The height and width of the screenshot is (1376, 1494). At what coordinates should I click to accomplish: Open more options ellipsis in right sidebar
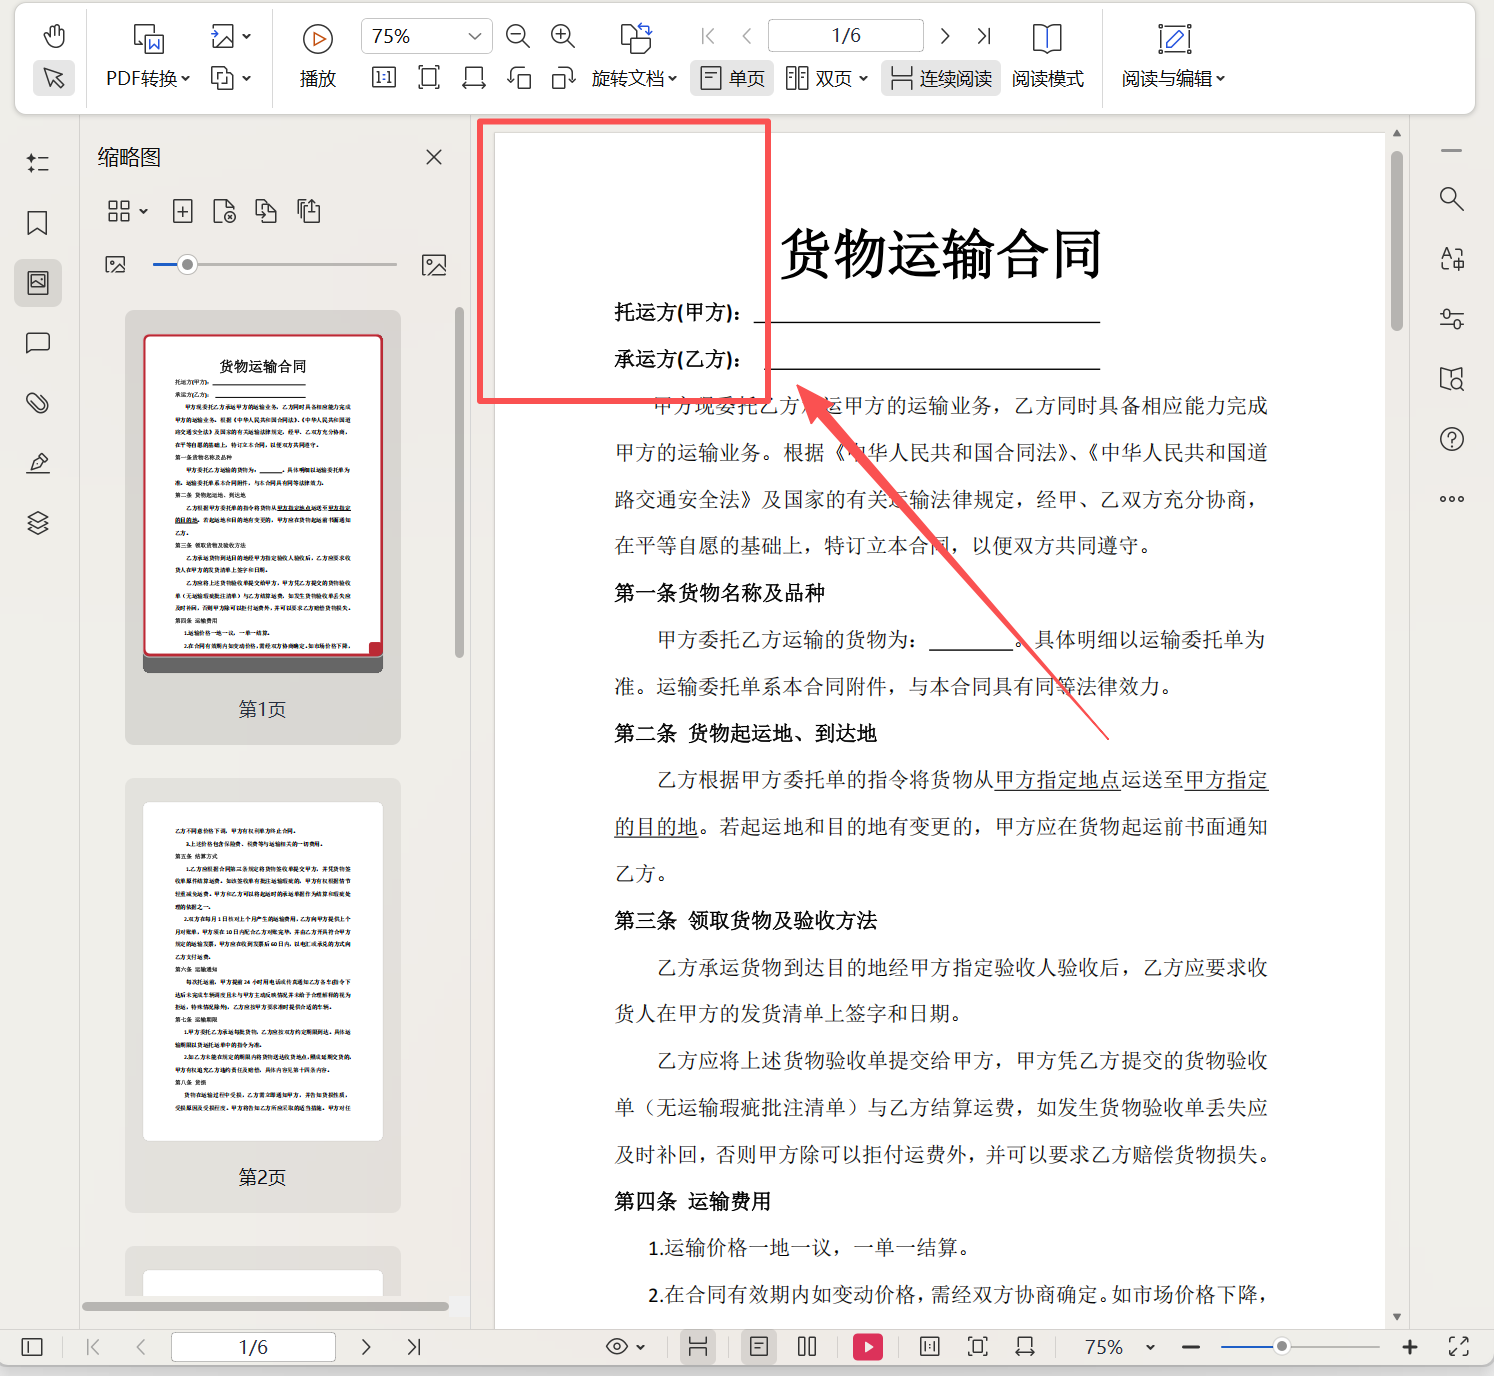[1452, 499]
